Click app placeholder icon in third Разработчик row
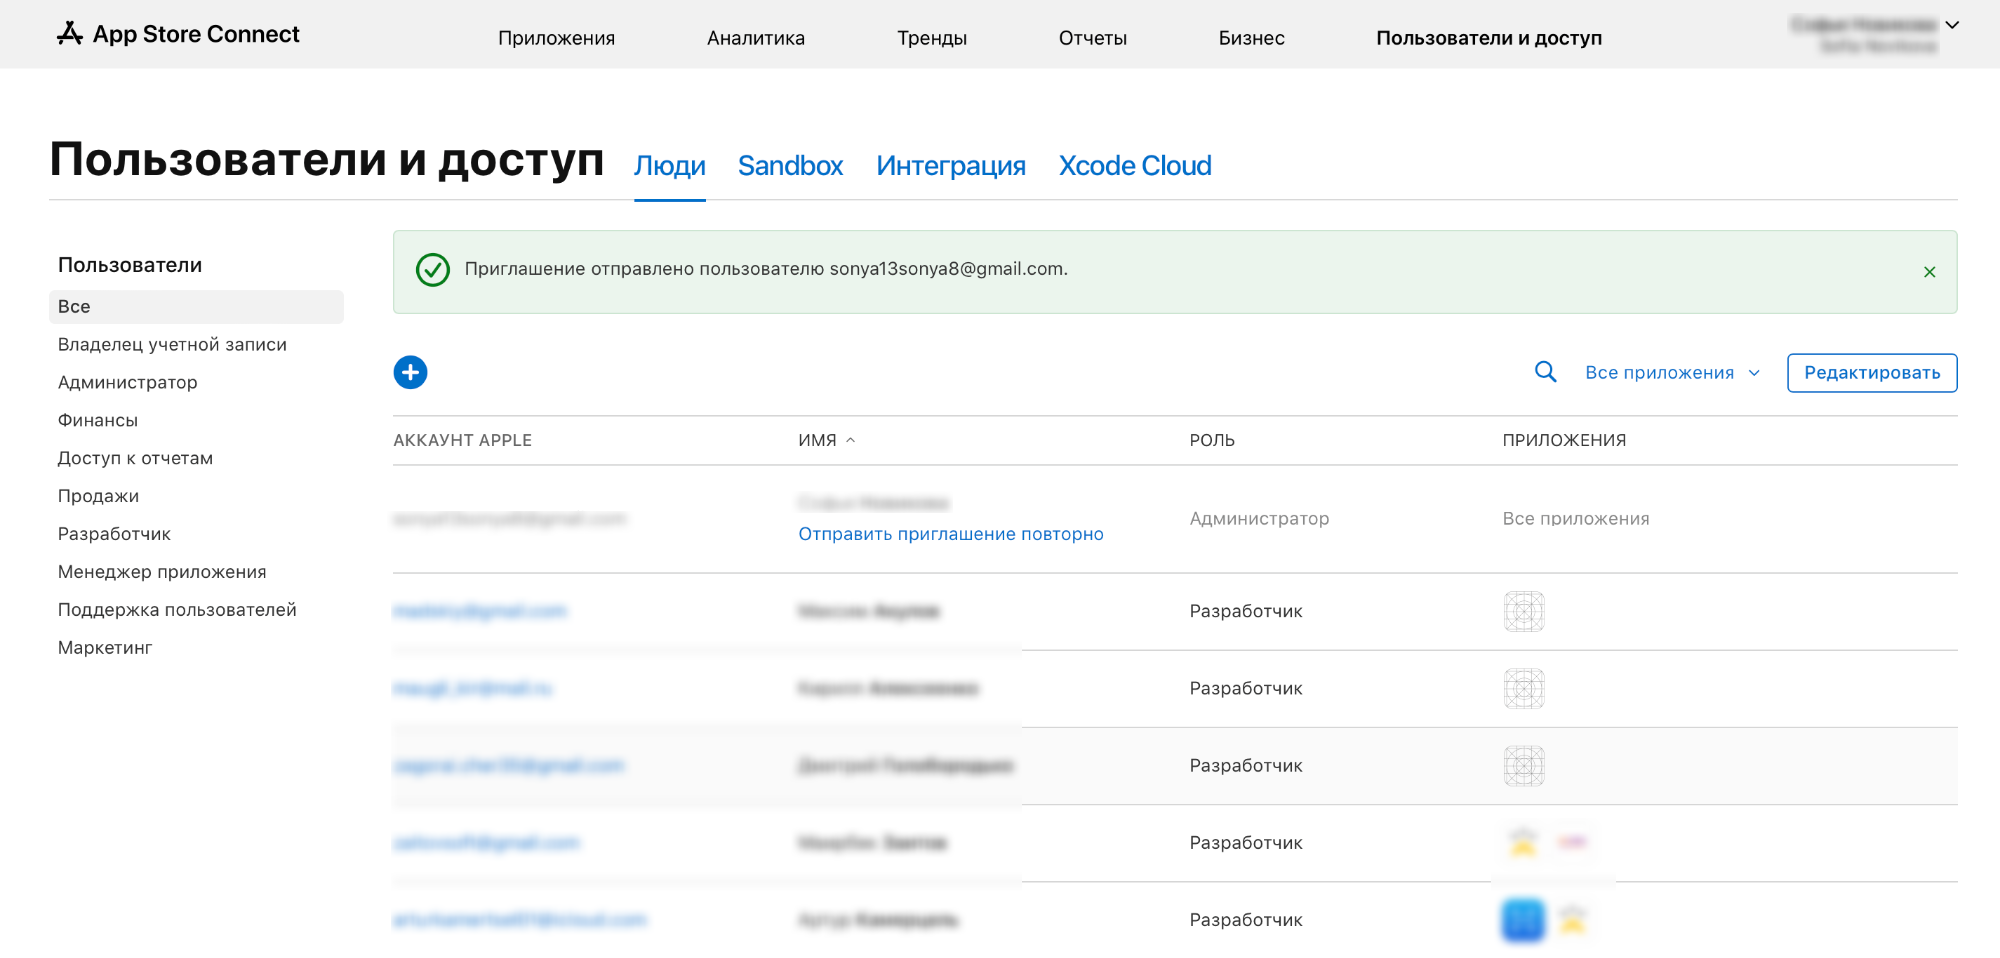The width and height of the screenshot is (2000, 958). coord(1524,765)
